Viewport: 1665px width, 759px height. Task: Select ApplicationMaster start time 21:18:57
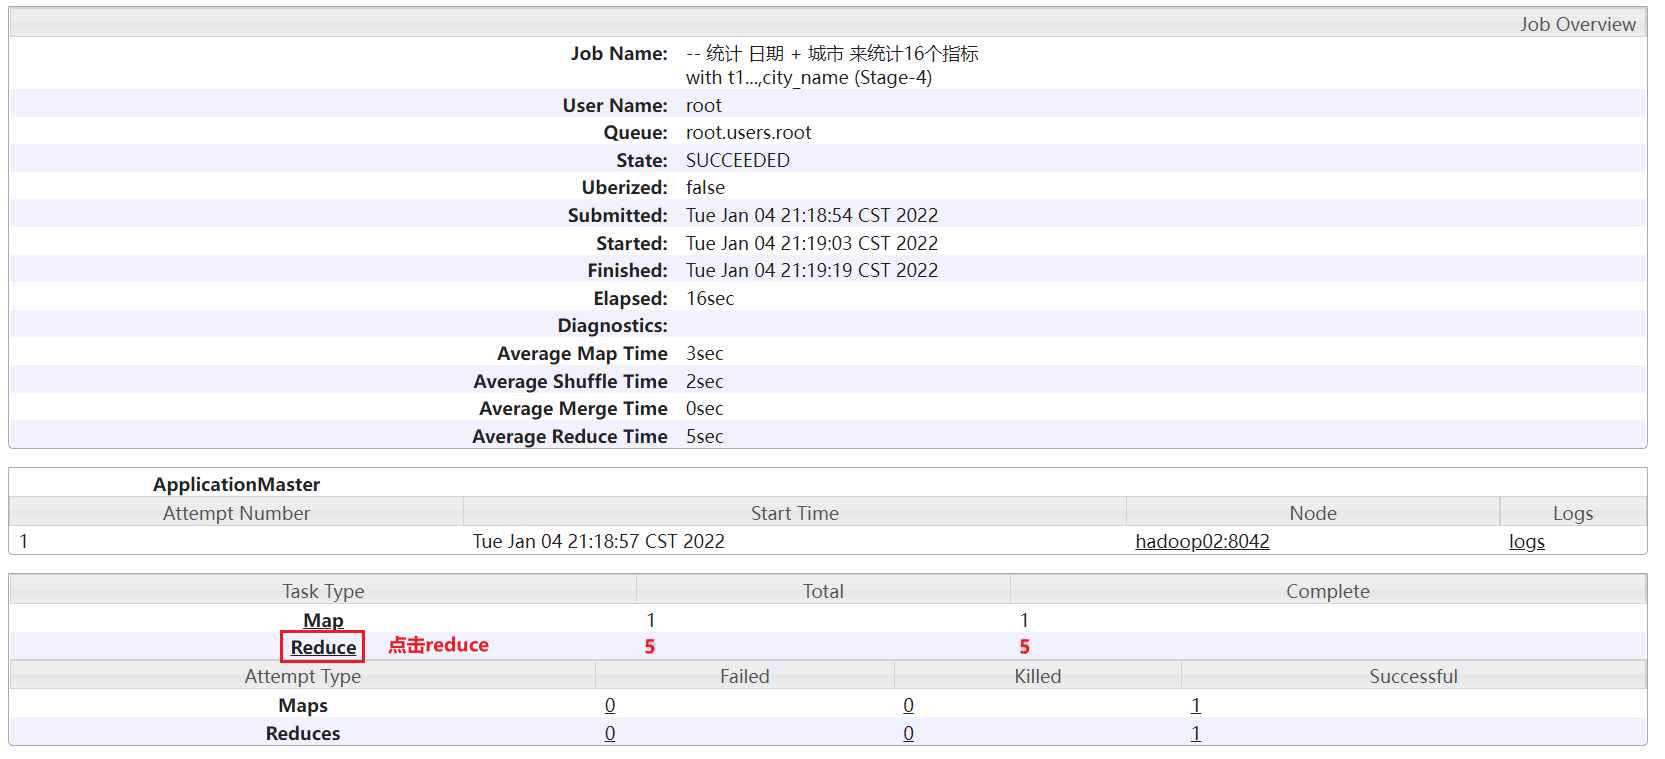point(598,541)
